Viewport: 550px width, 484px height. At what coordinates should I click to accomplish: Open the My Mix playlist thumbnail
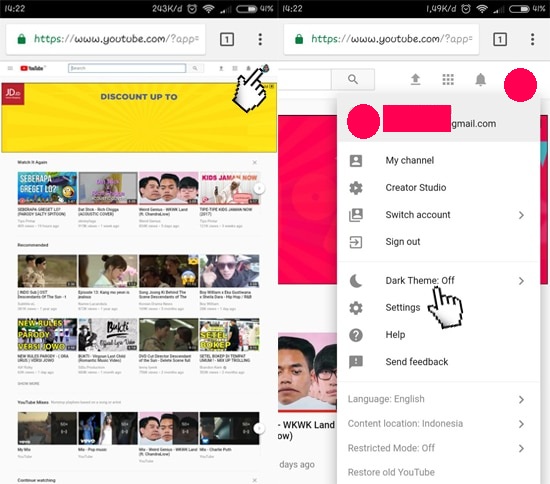(x=47, y=428)
